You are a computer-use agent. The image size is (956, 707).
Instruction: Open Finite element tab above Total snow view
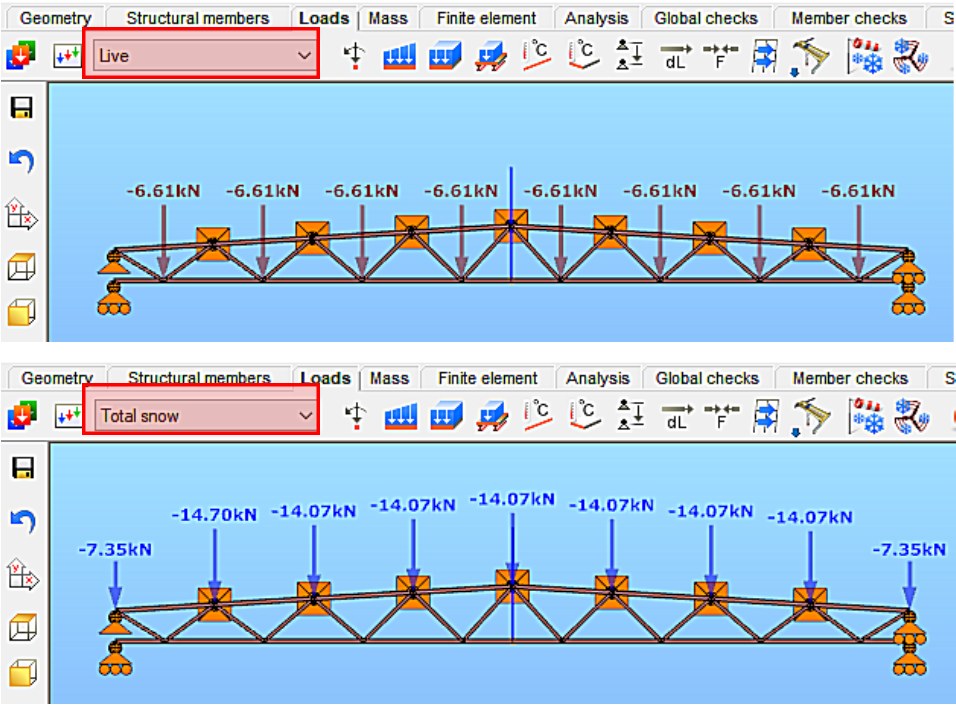pos(488,378)
